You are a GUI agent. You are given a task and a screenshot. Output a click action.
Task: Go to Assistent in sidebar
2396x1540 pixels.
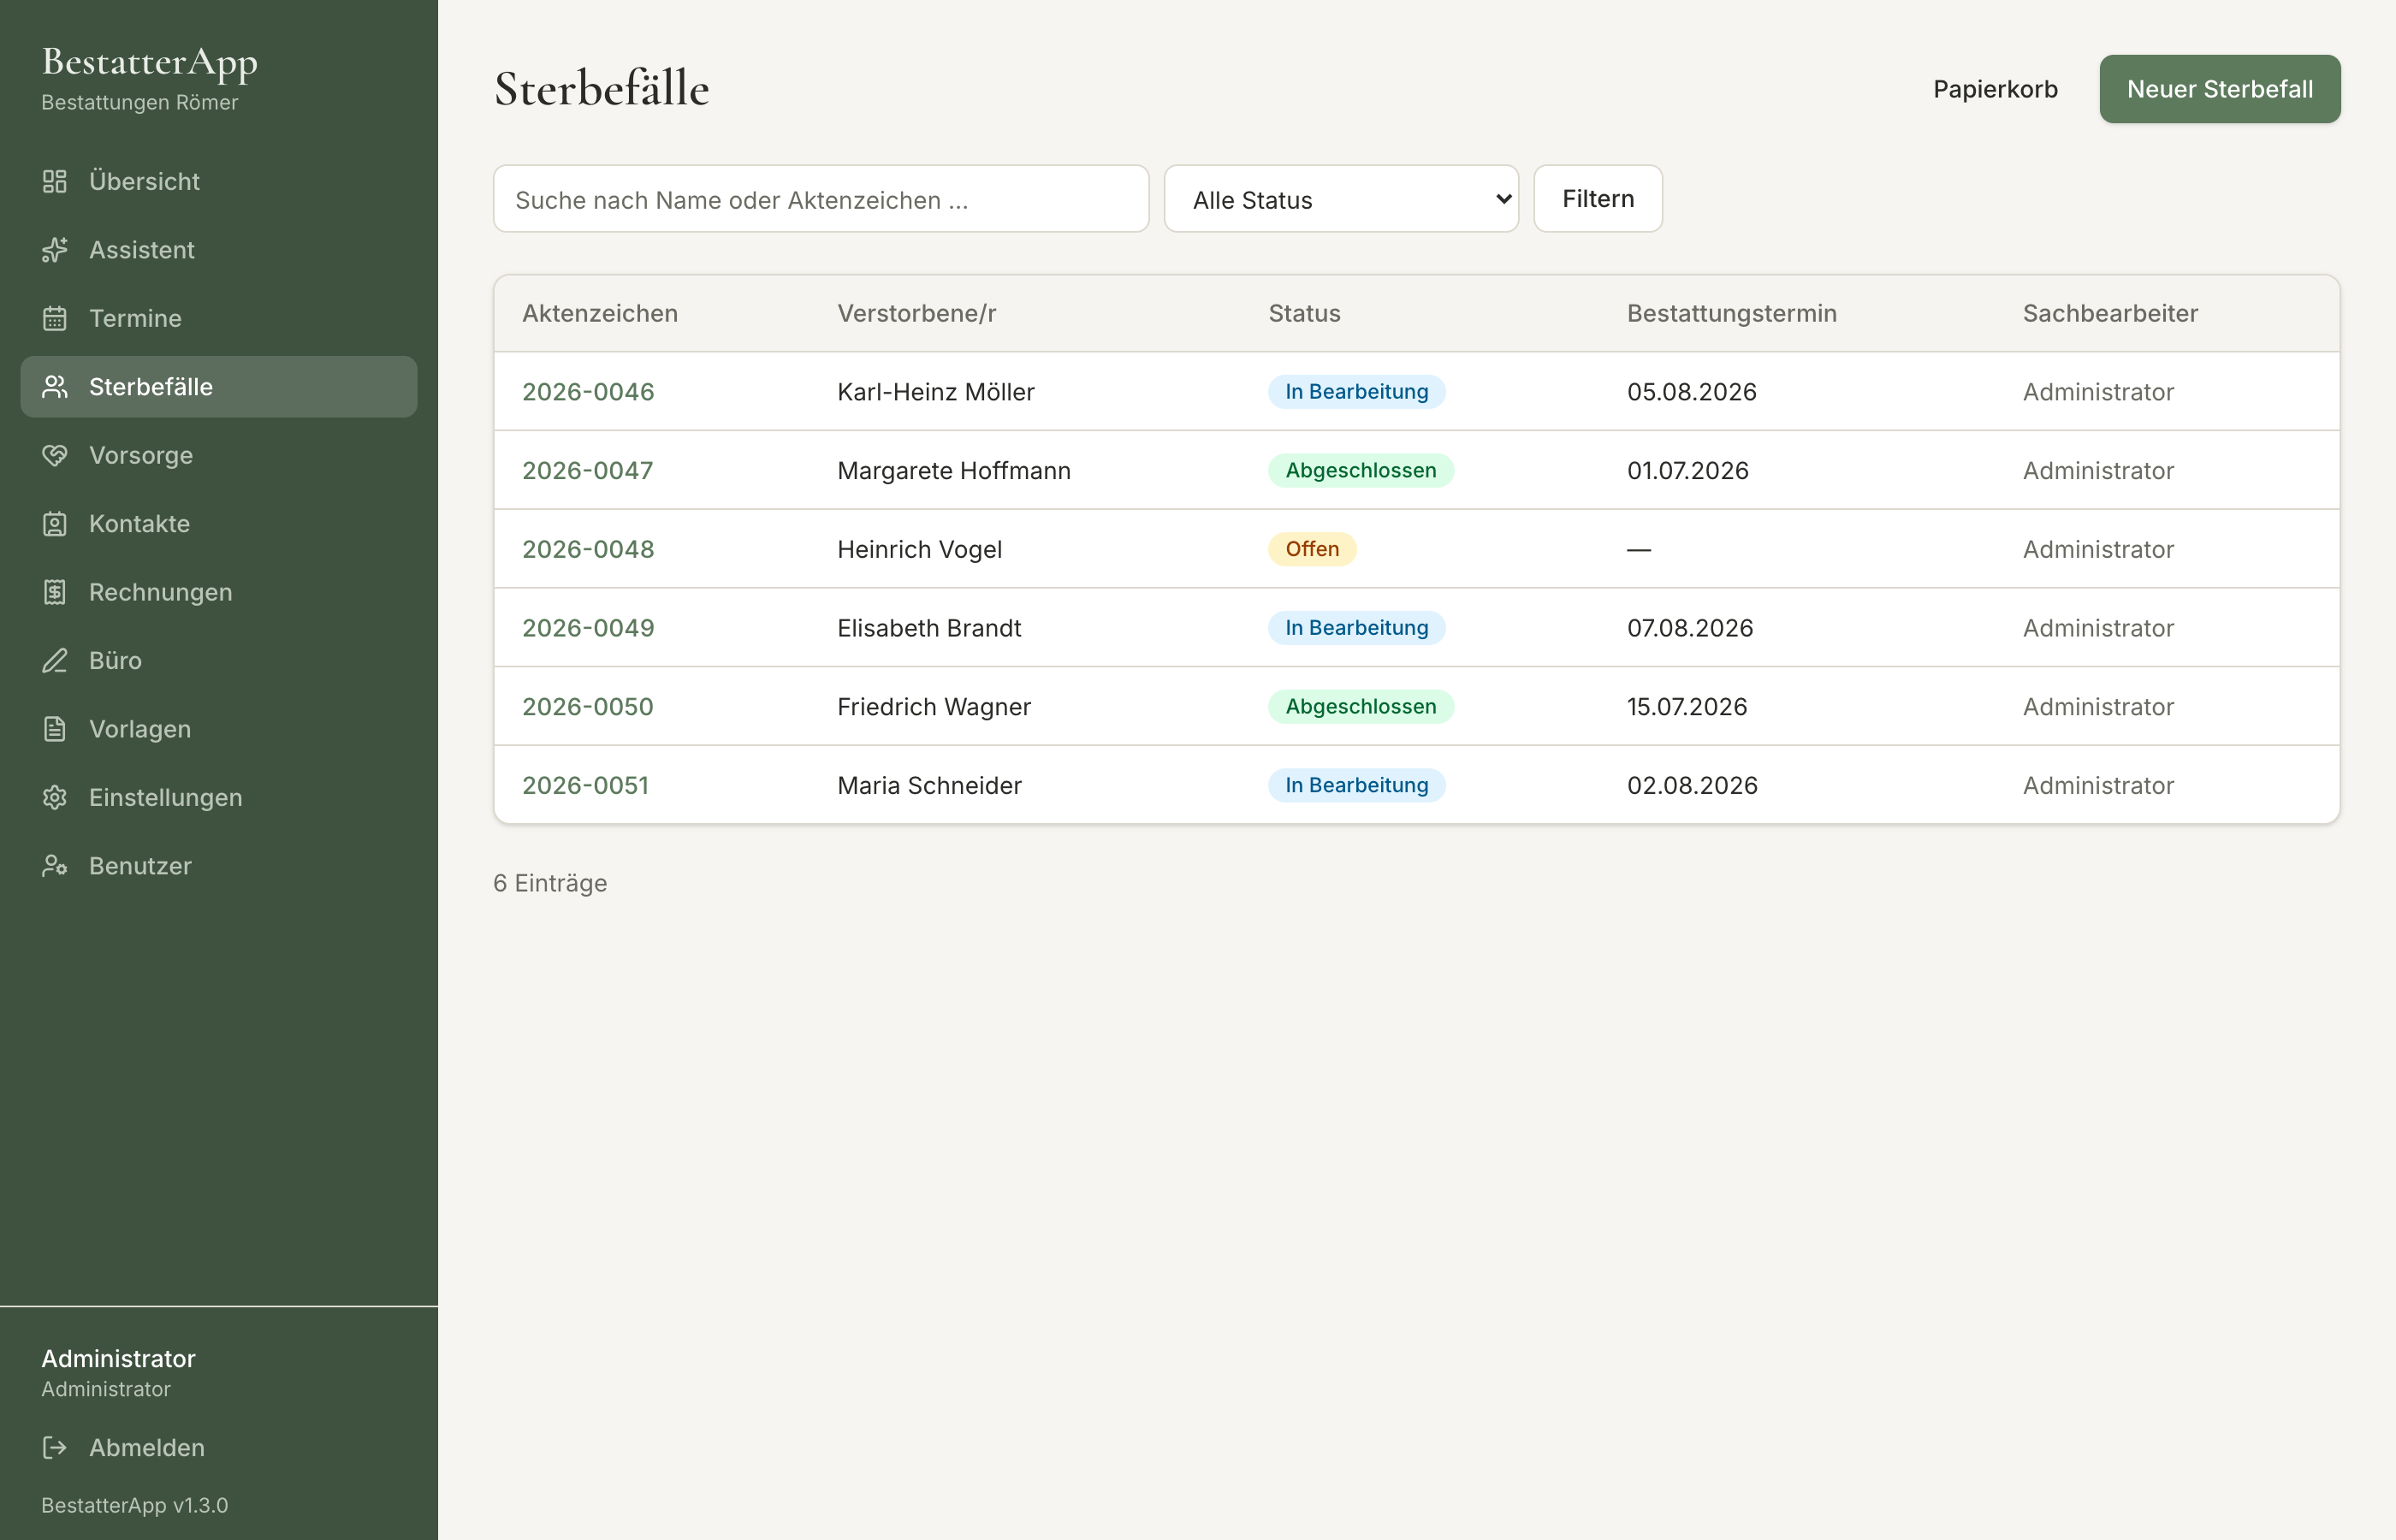coord(219,250)
